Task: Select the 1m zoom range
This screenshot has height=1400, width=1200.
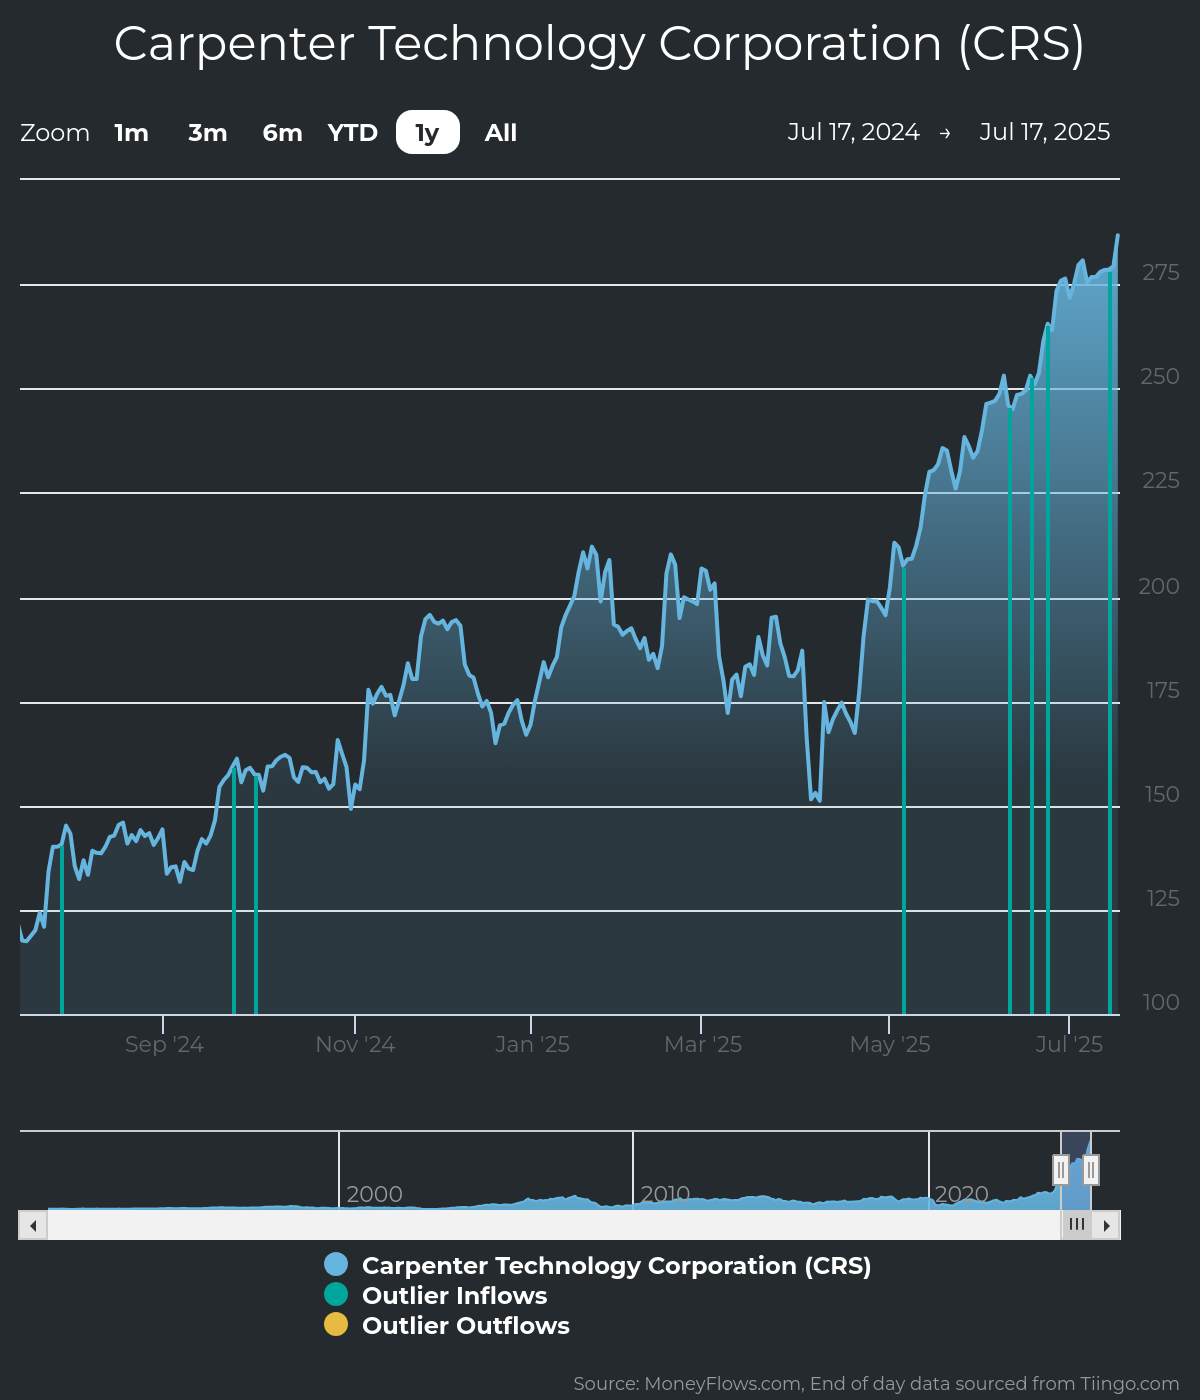Action: [x=131, y=133]
